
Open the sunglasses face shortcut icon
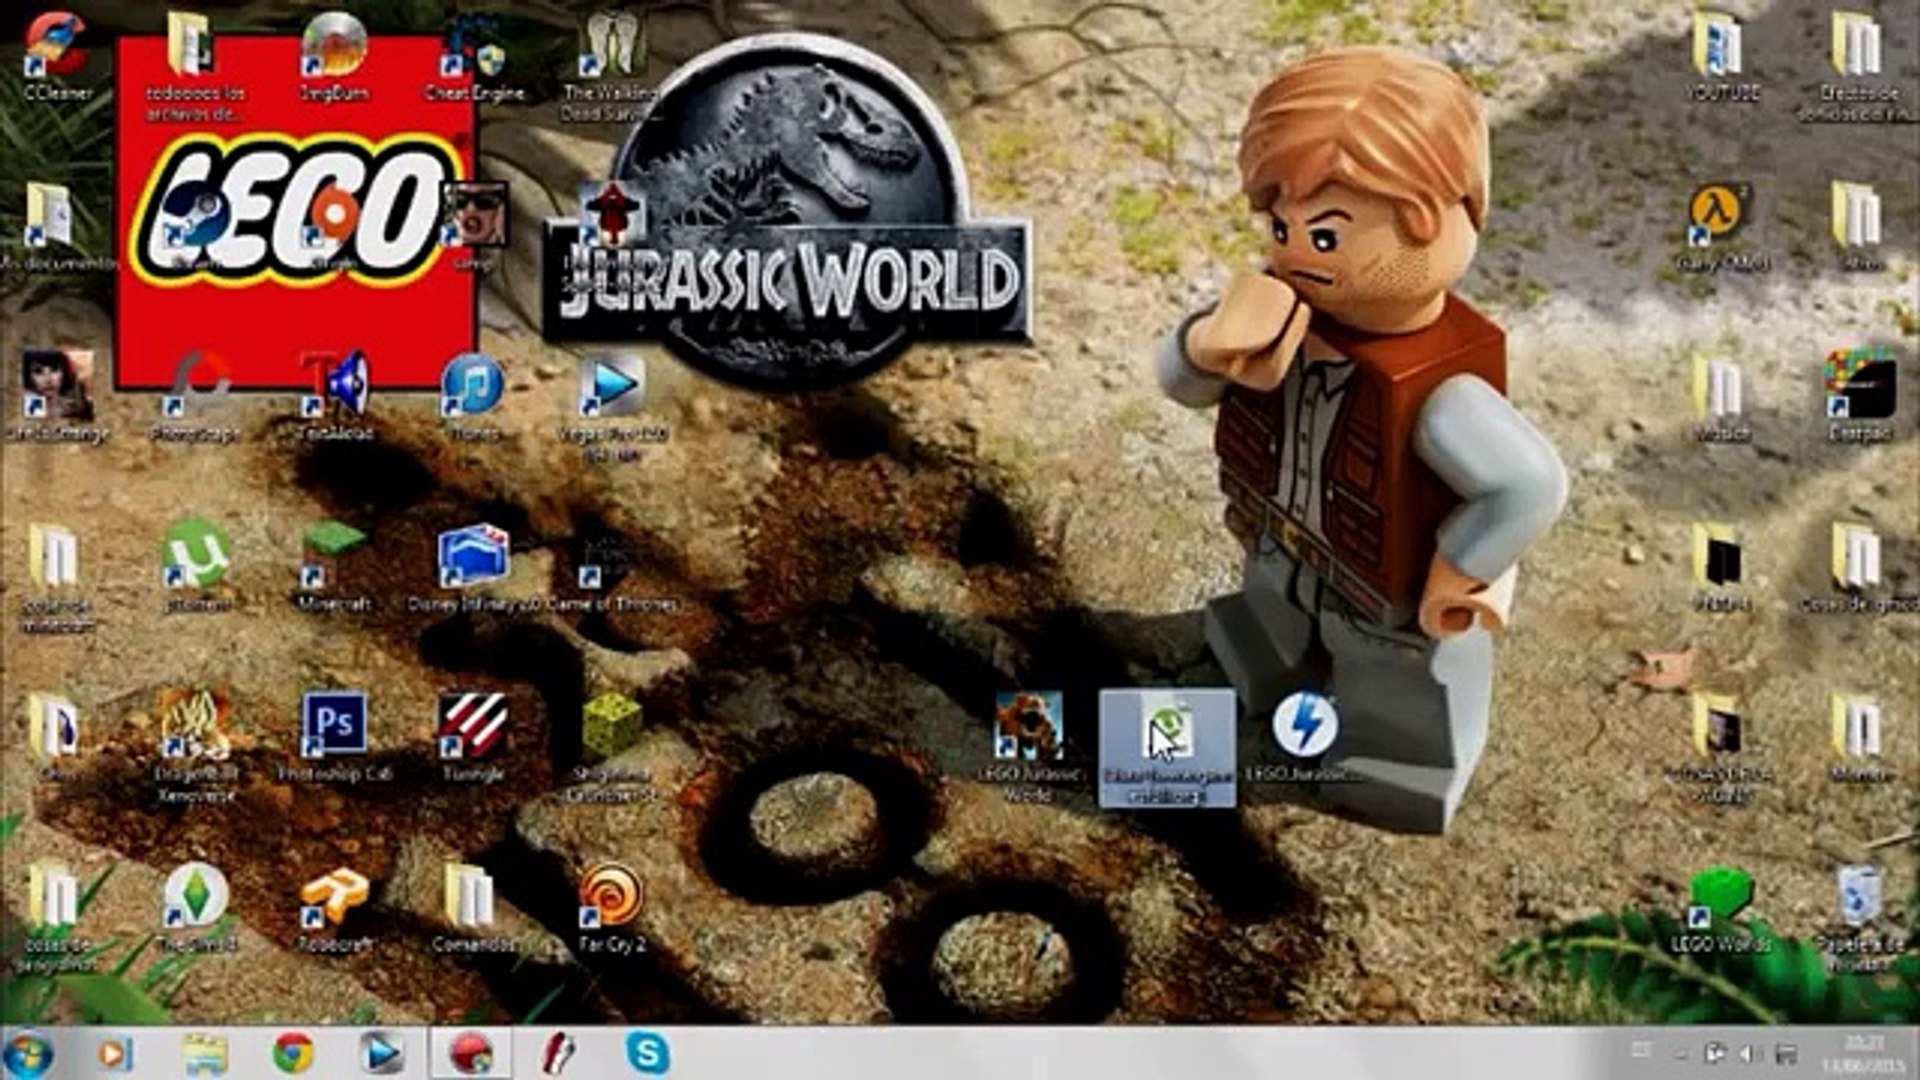point(473,225)
